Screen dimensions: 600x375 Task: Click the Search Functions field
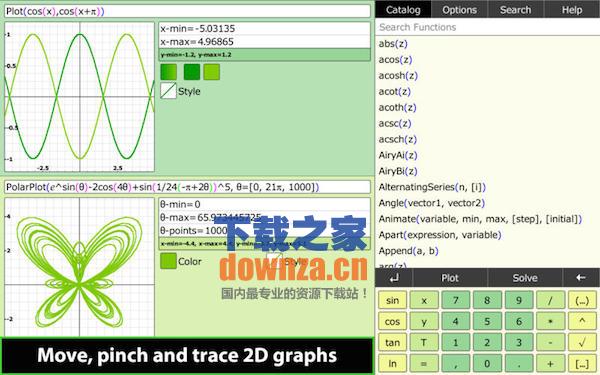pyautogui.click(x=488, y=27)
